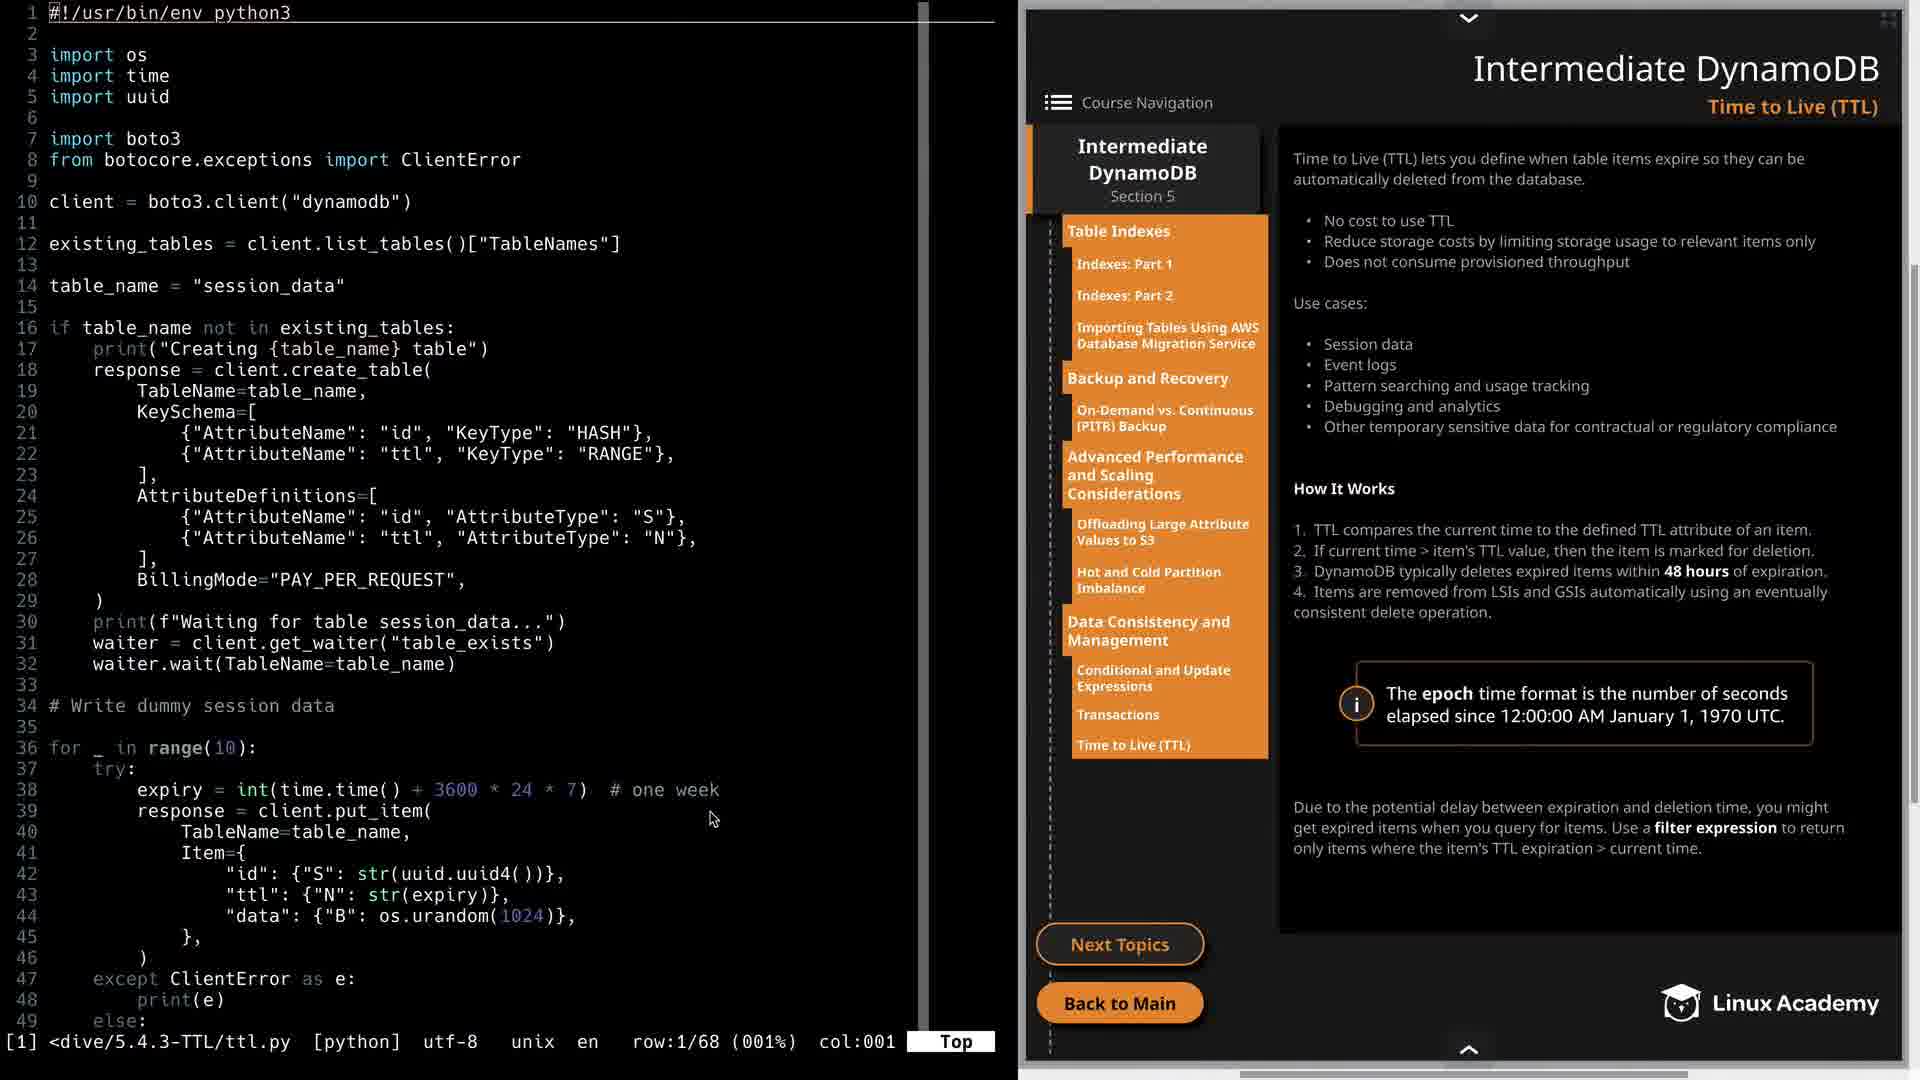The width and height of the screenshot is (1920, 1080).
Task: Click the Course Navigation hamburger icon
Action: pos(1058,103)
